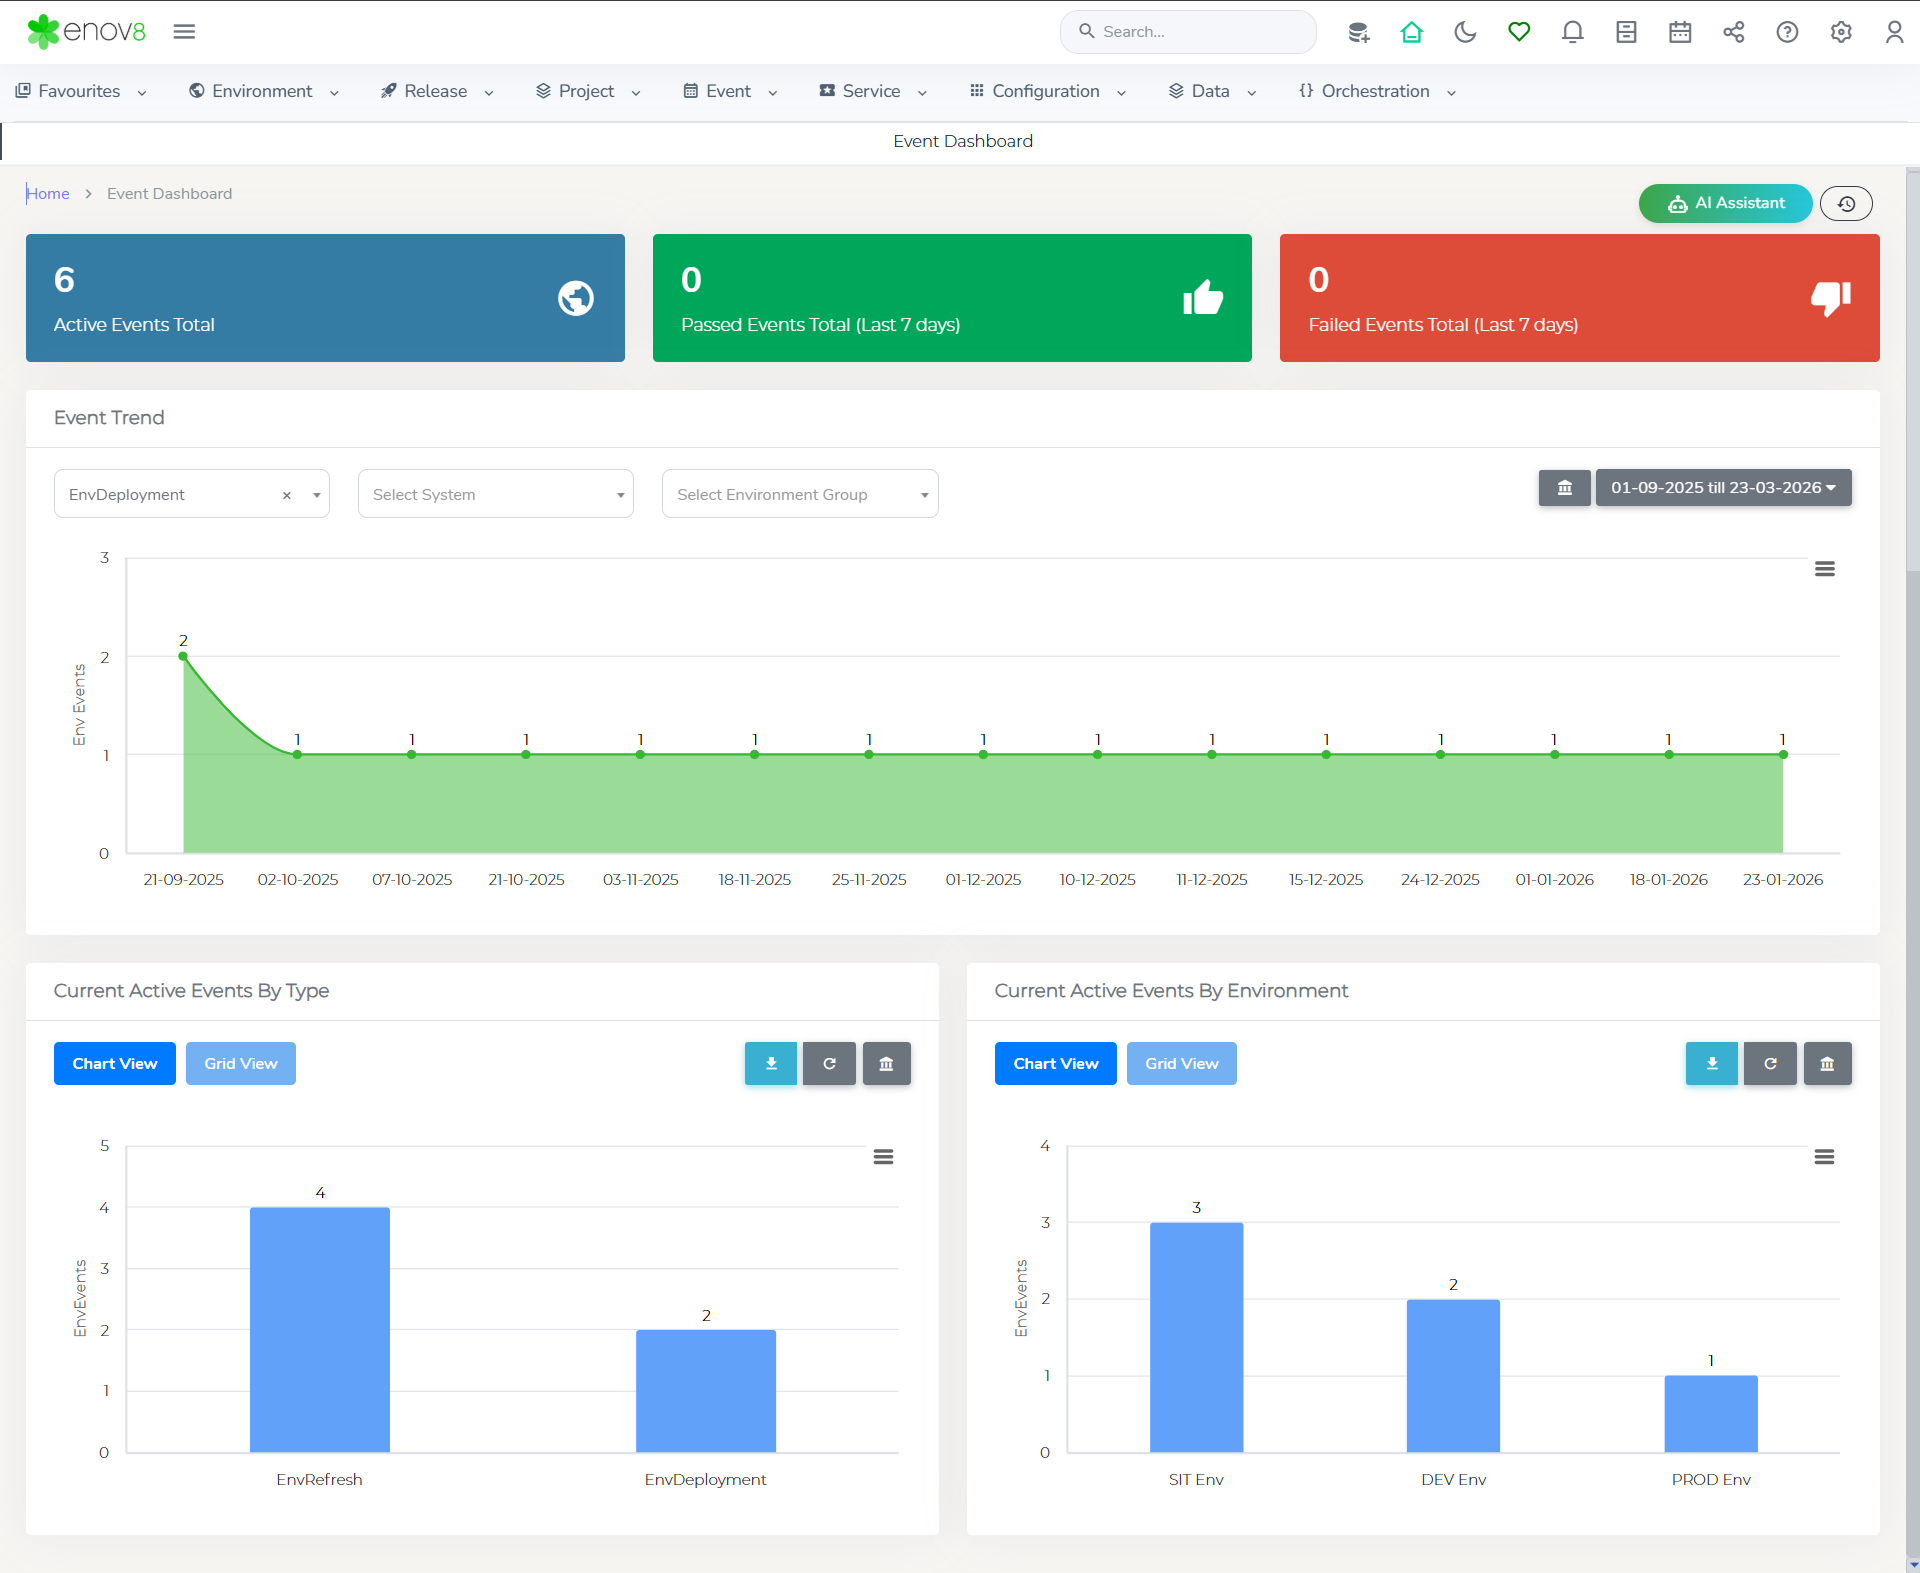Screen dimensions: 1920x1573
Task: Toggle dark mode moon icon
Action: [x=1465, y=32]
